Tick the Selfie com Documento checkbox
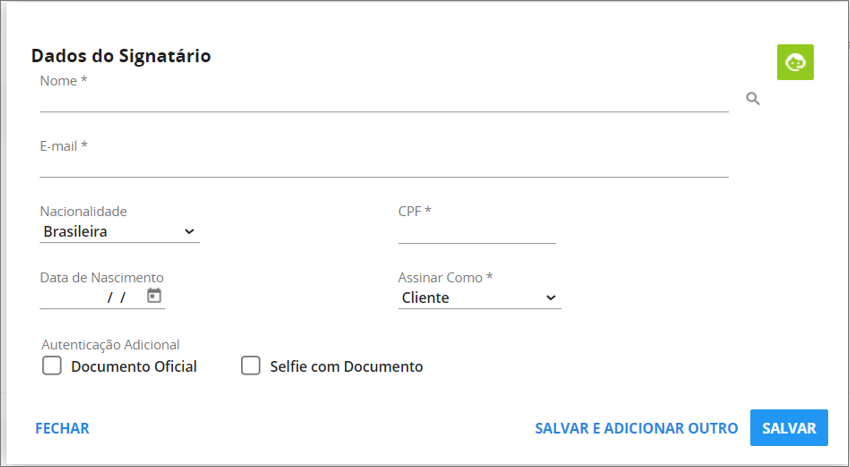Image resolution: width=850 pixels, height=467 pixels. pos(251,366)
